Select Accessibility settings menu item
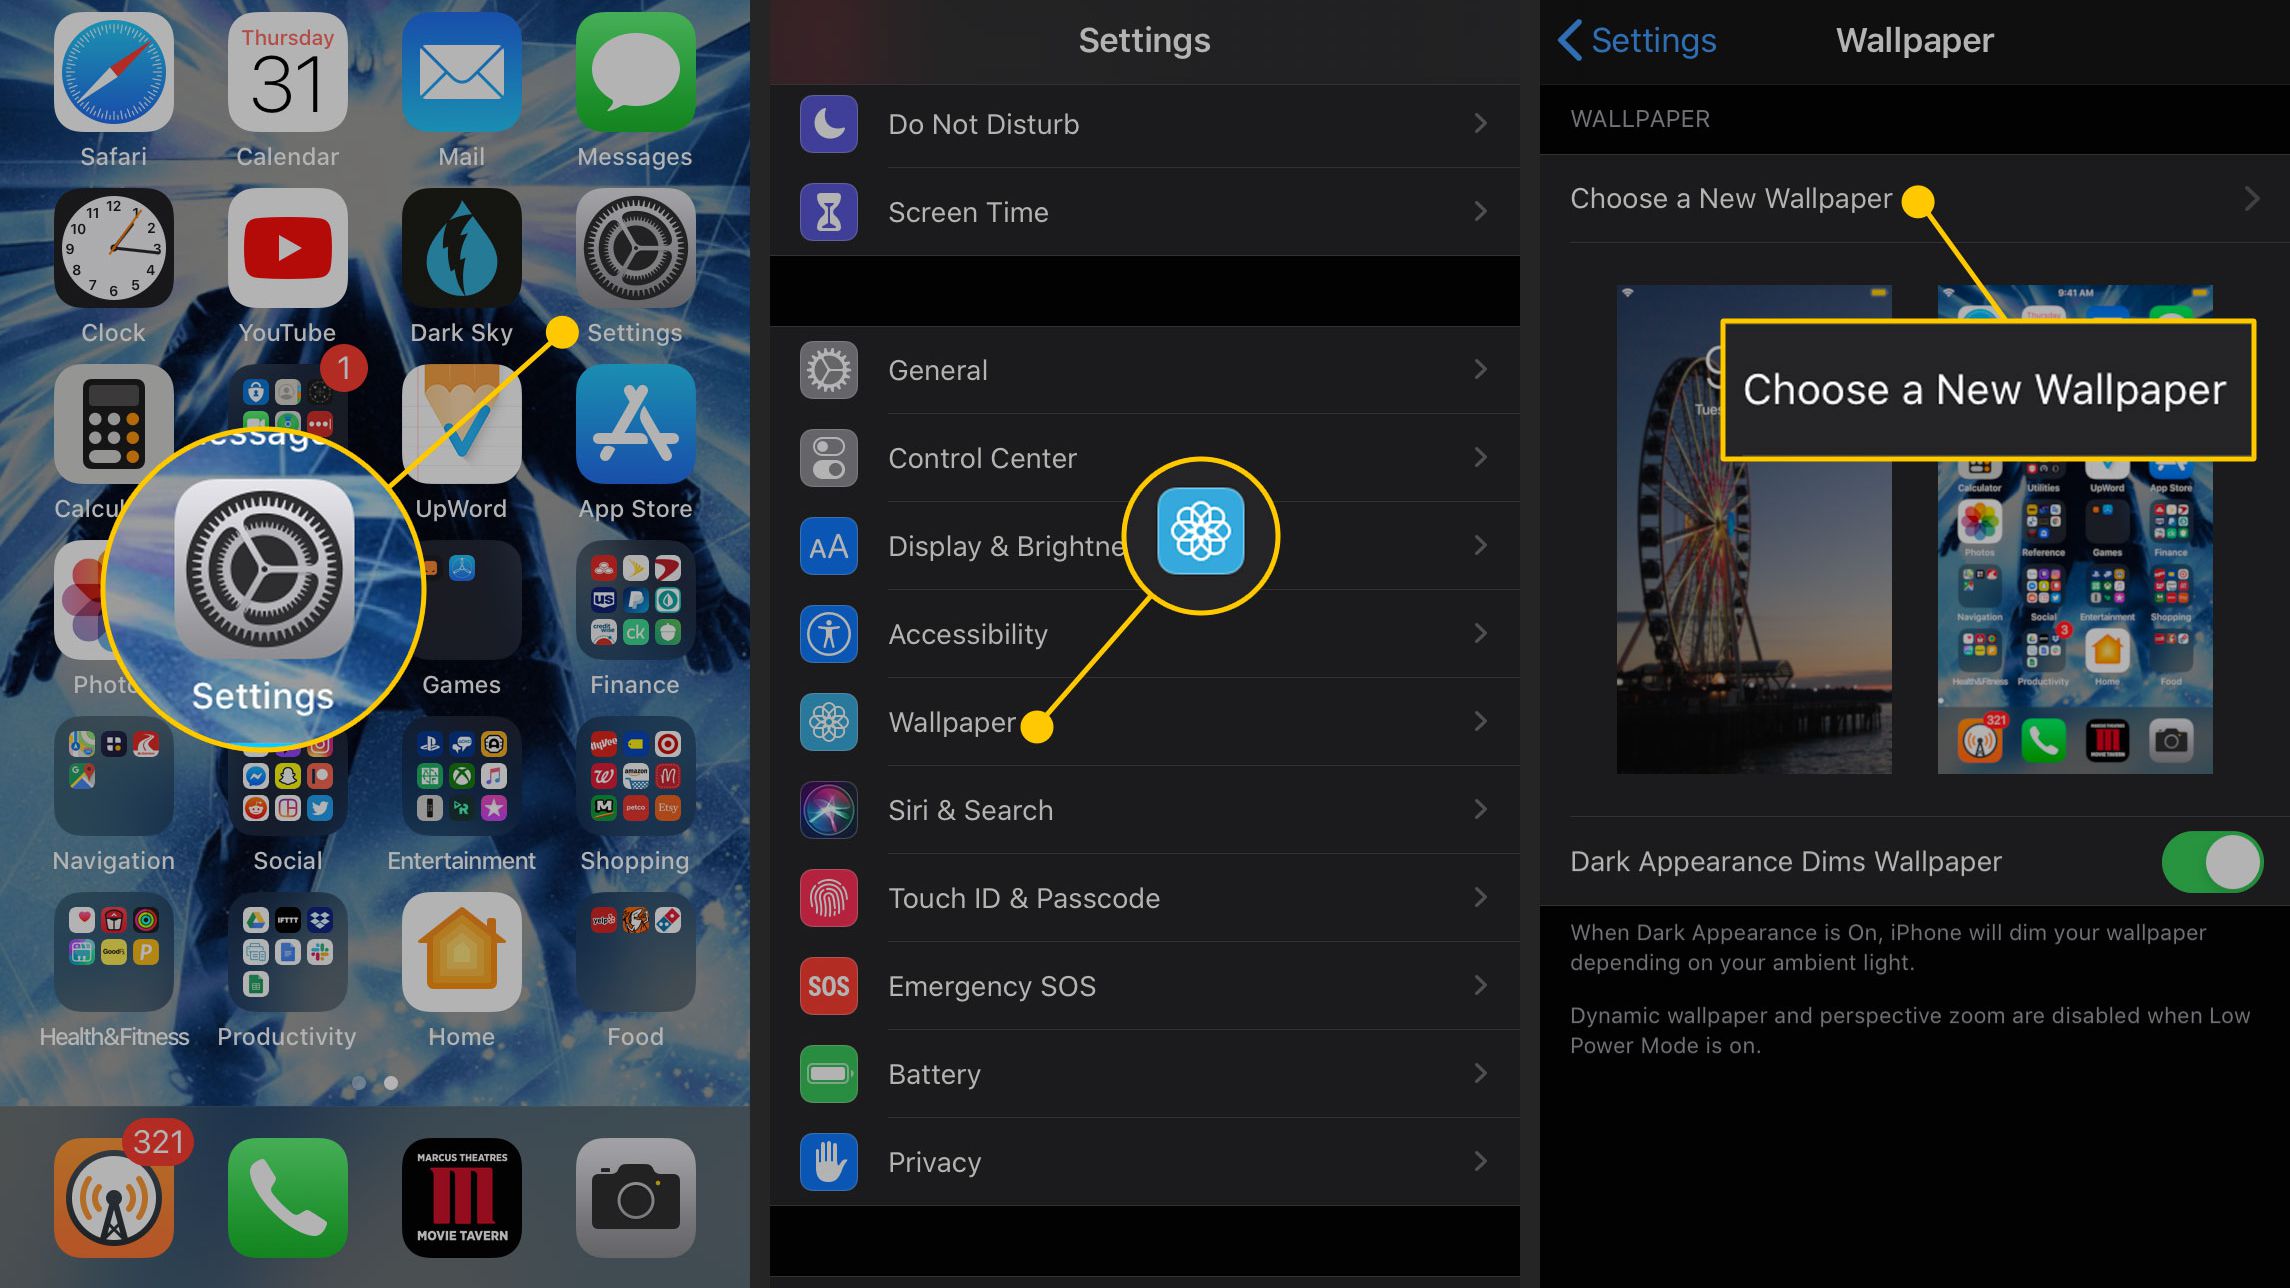This screenshot has width=2290, height=1288. (x=1143, y=634)
